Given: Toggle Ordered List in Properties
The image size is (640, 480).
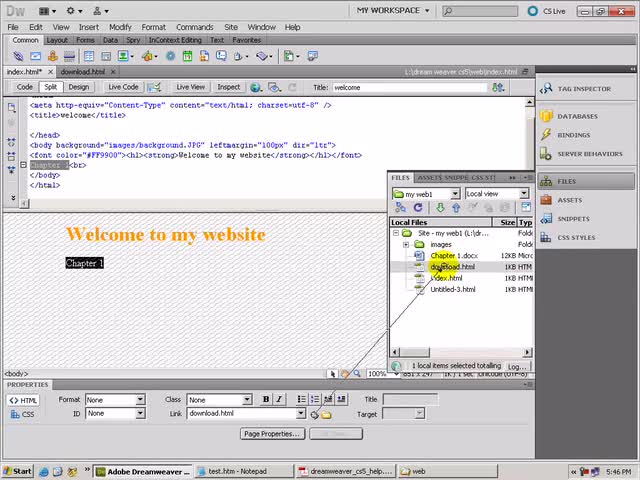Looking at the screenshot, I should point(315,399).
